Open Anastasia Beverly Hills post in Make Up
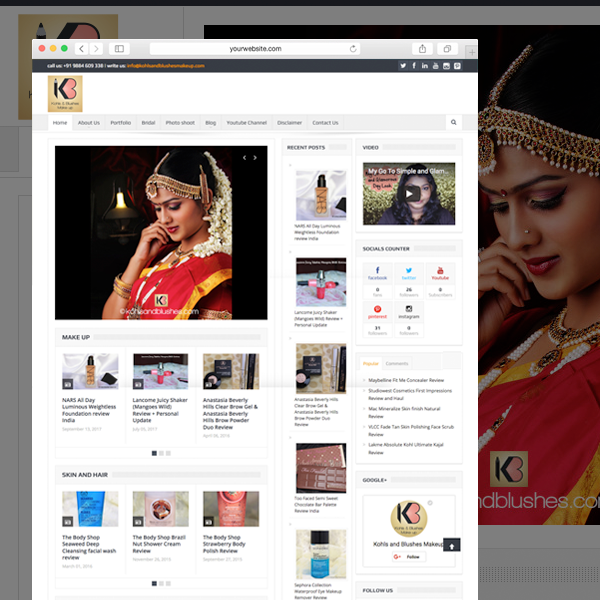This screenshot has height=600, width=600. click(230, 414)
